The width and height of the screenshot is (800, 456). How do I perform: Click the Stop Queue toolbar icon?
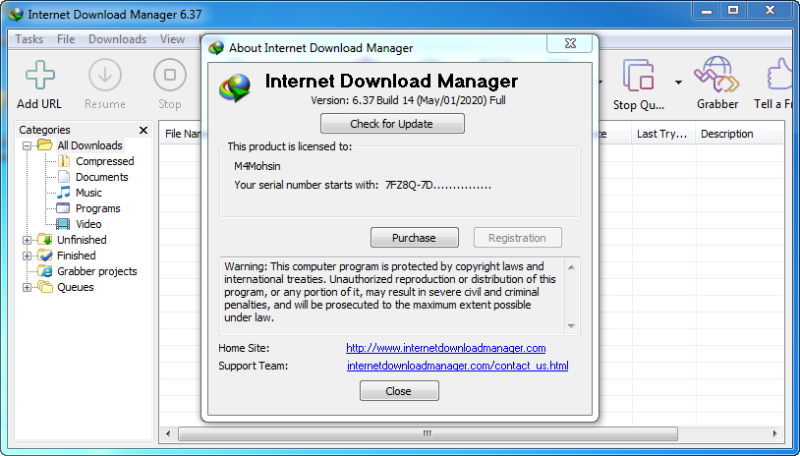[x=638, y=75]
